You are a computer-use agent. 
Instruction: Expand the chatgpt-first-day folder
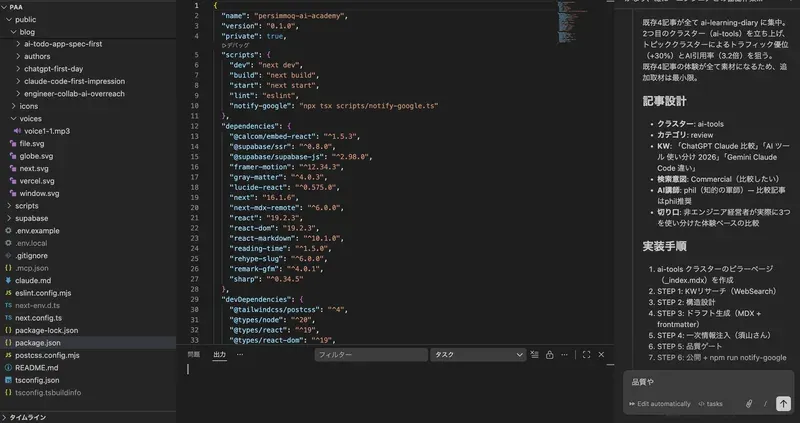click(x=18, y=69)
